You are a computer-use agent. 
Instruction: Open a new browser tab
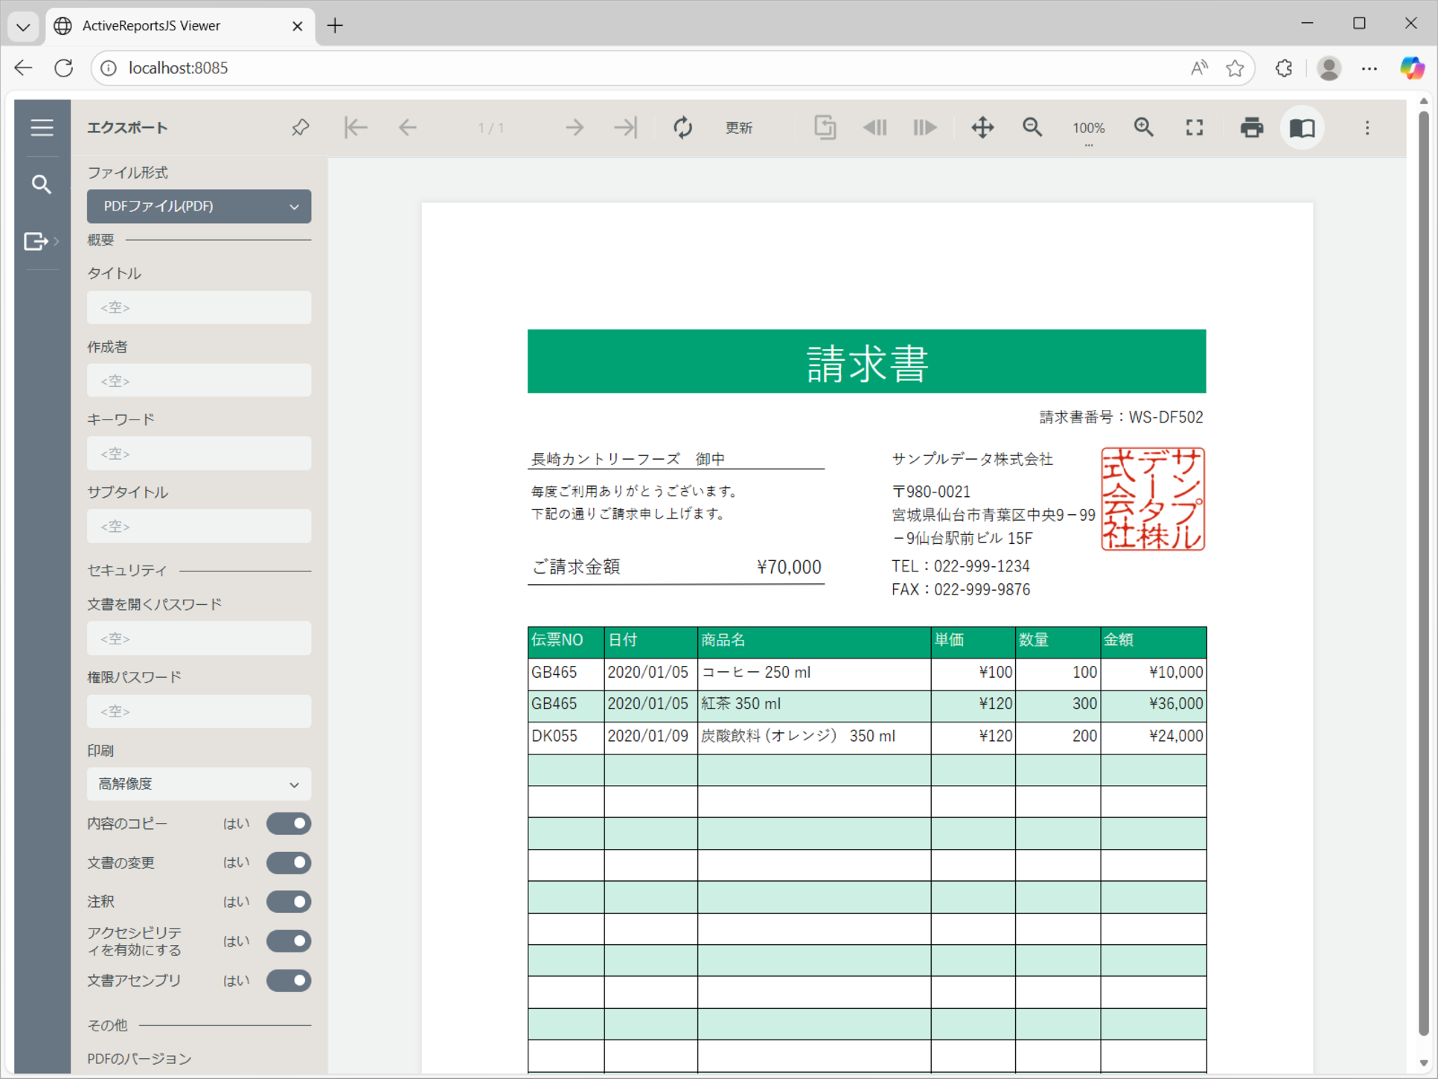click(x=335, y=26)
